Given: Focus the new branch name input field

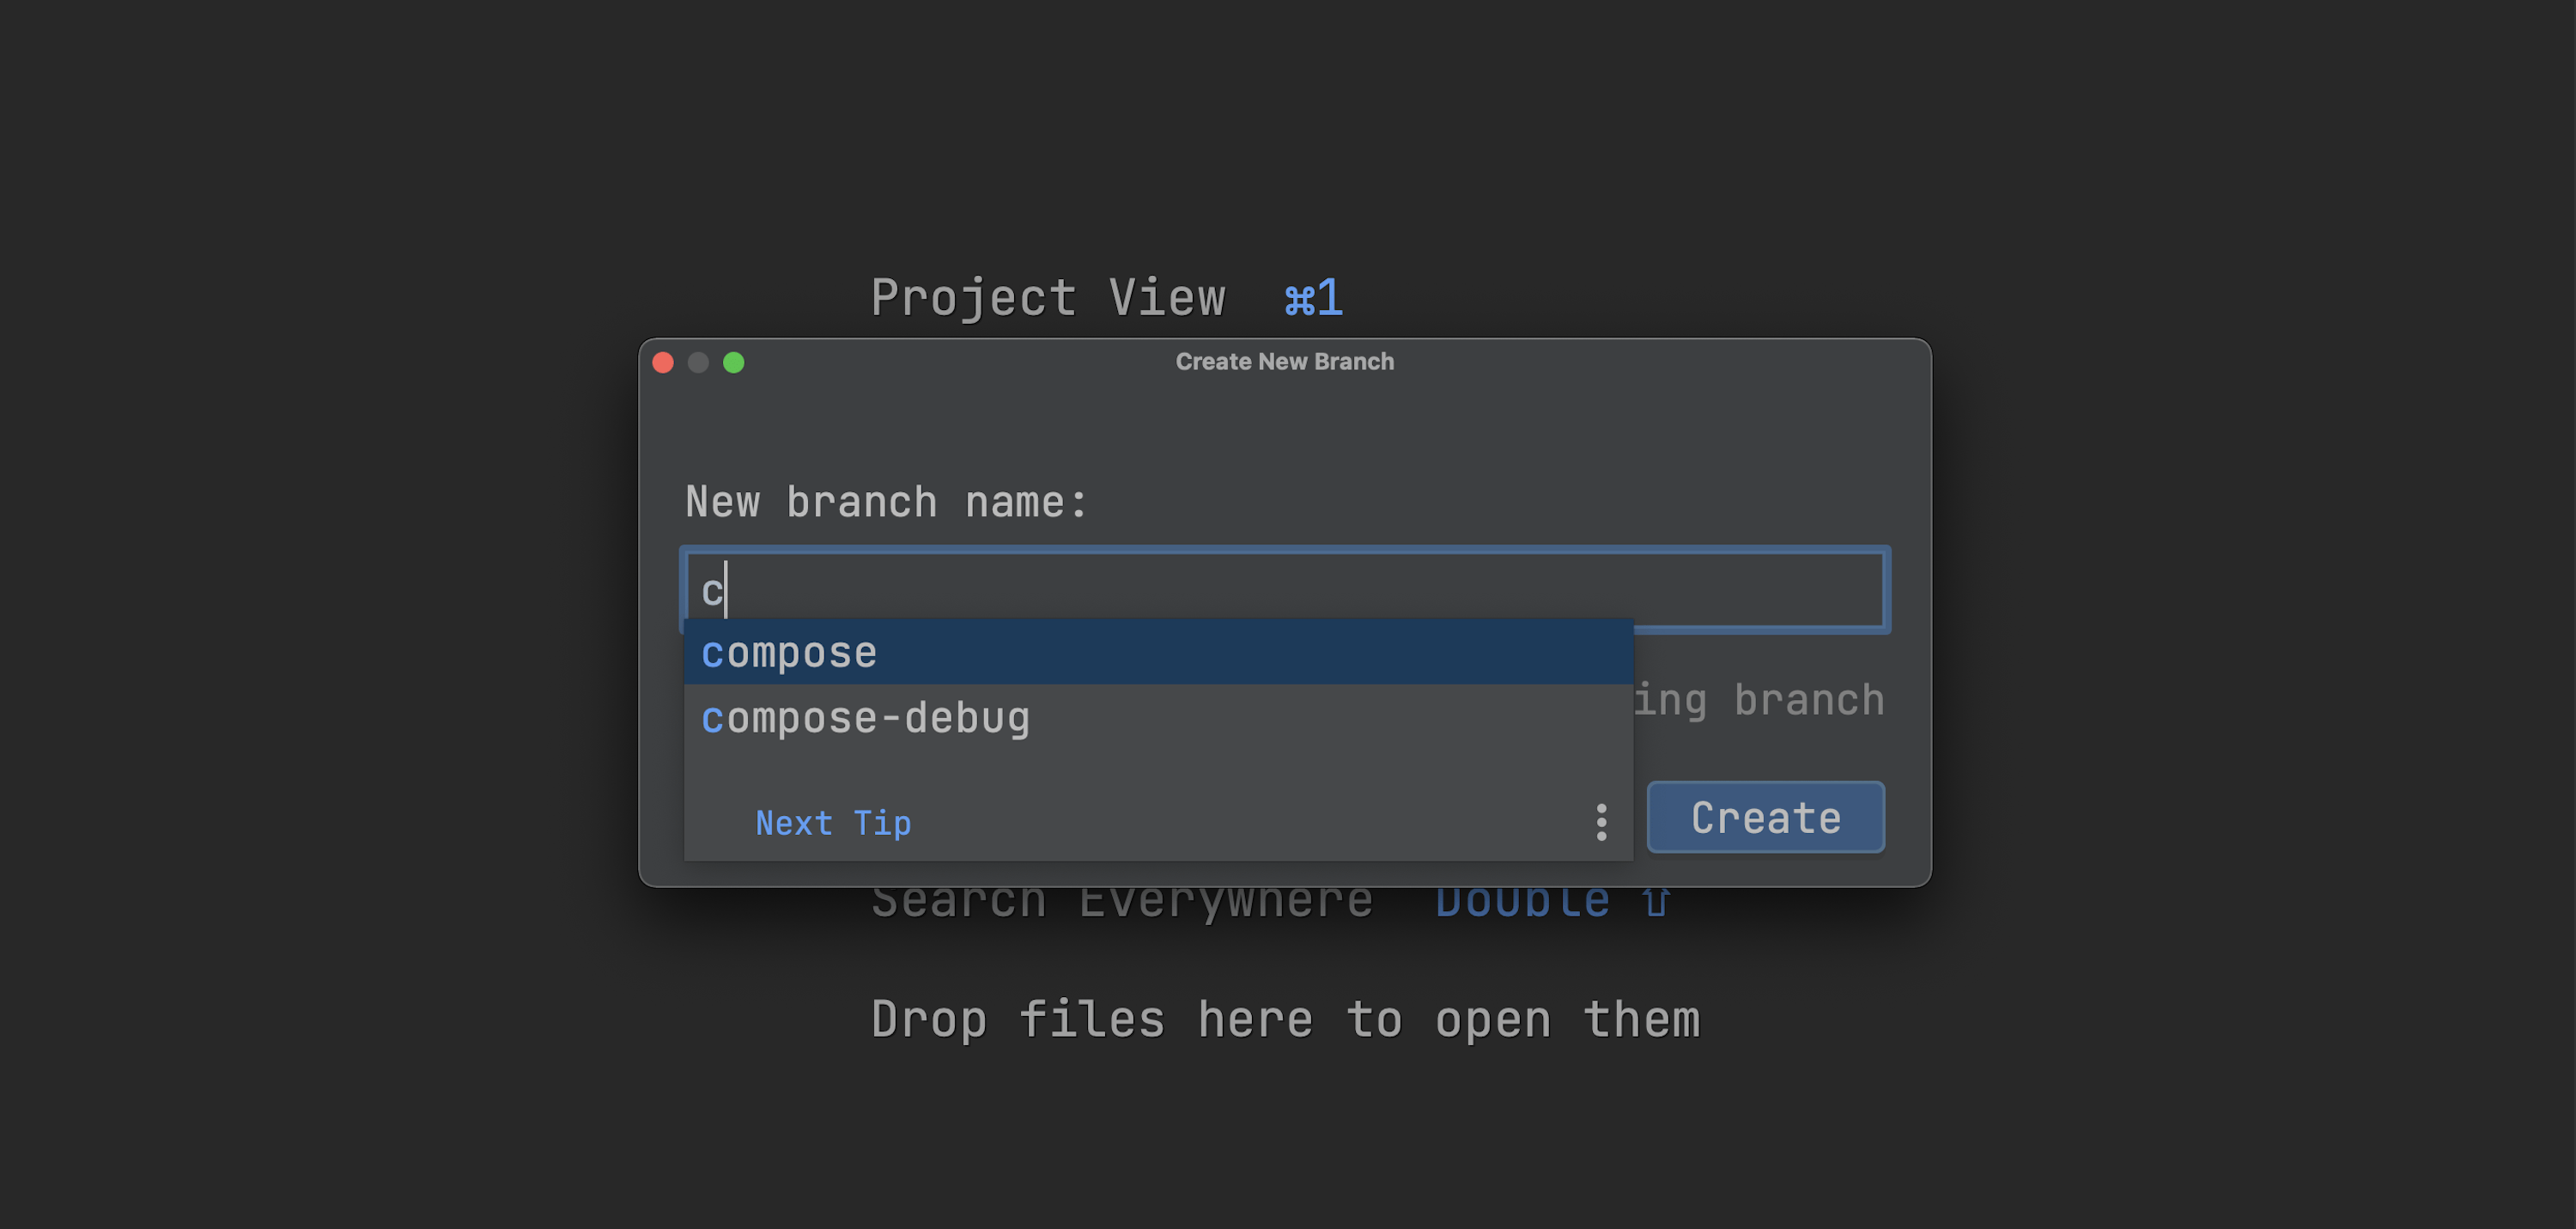Looking at the screenshot, I should pyautogui.click(x=1300, y=590).
